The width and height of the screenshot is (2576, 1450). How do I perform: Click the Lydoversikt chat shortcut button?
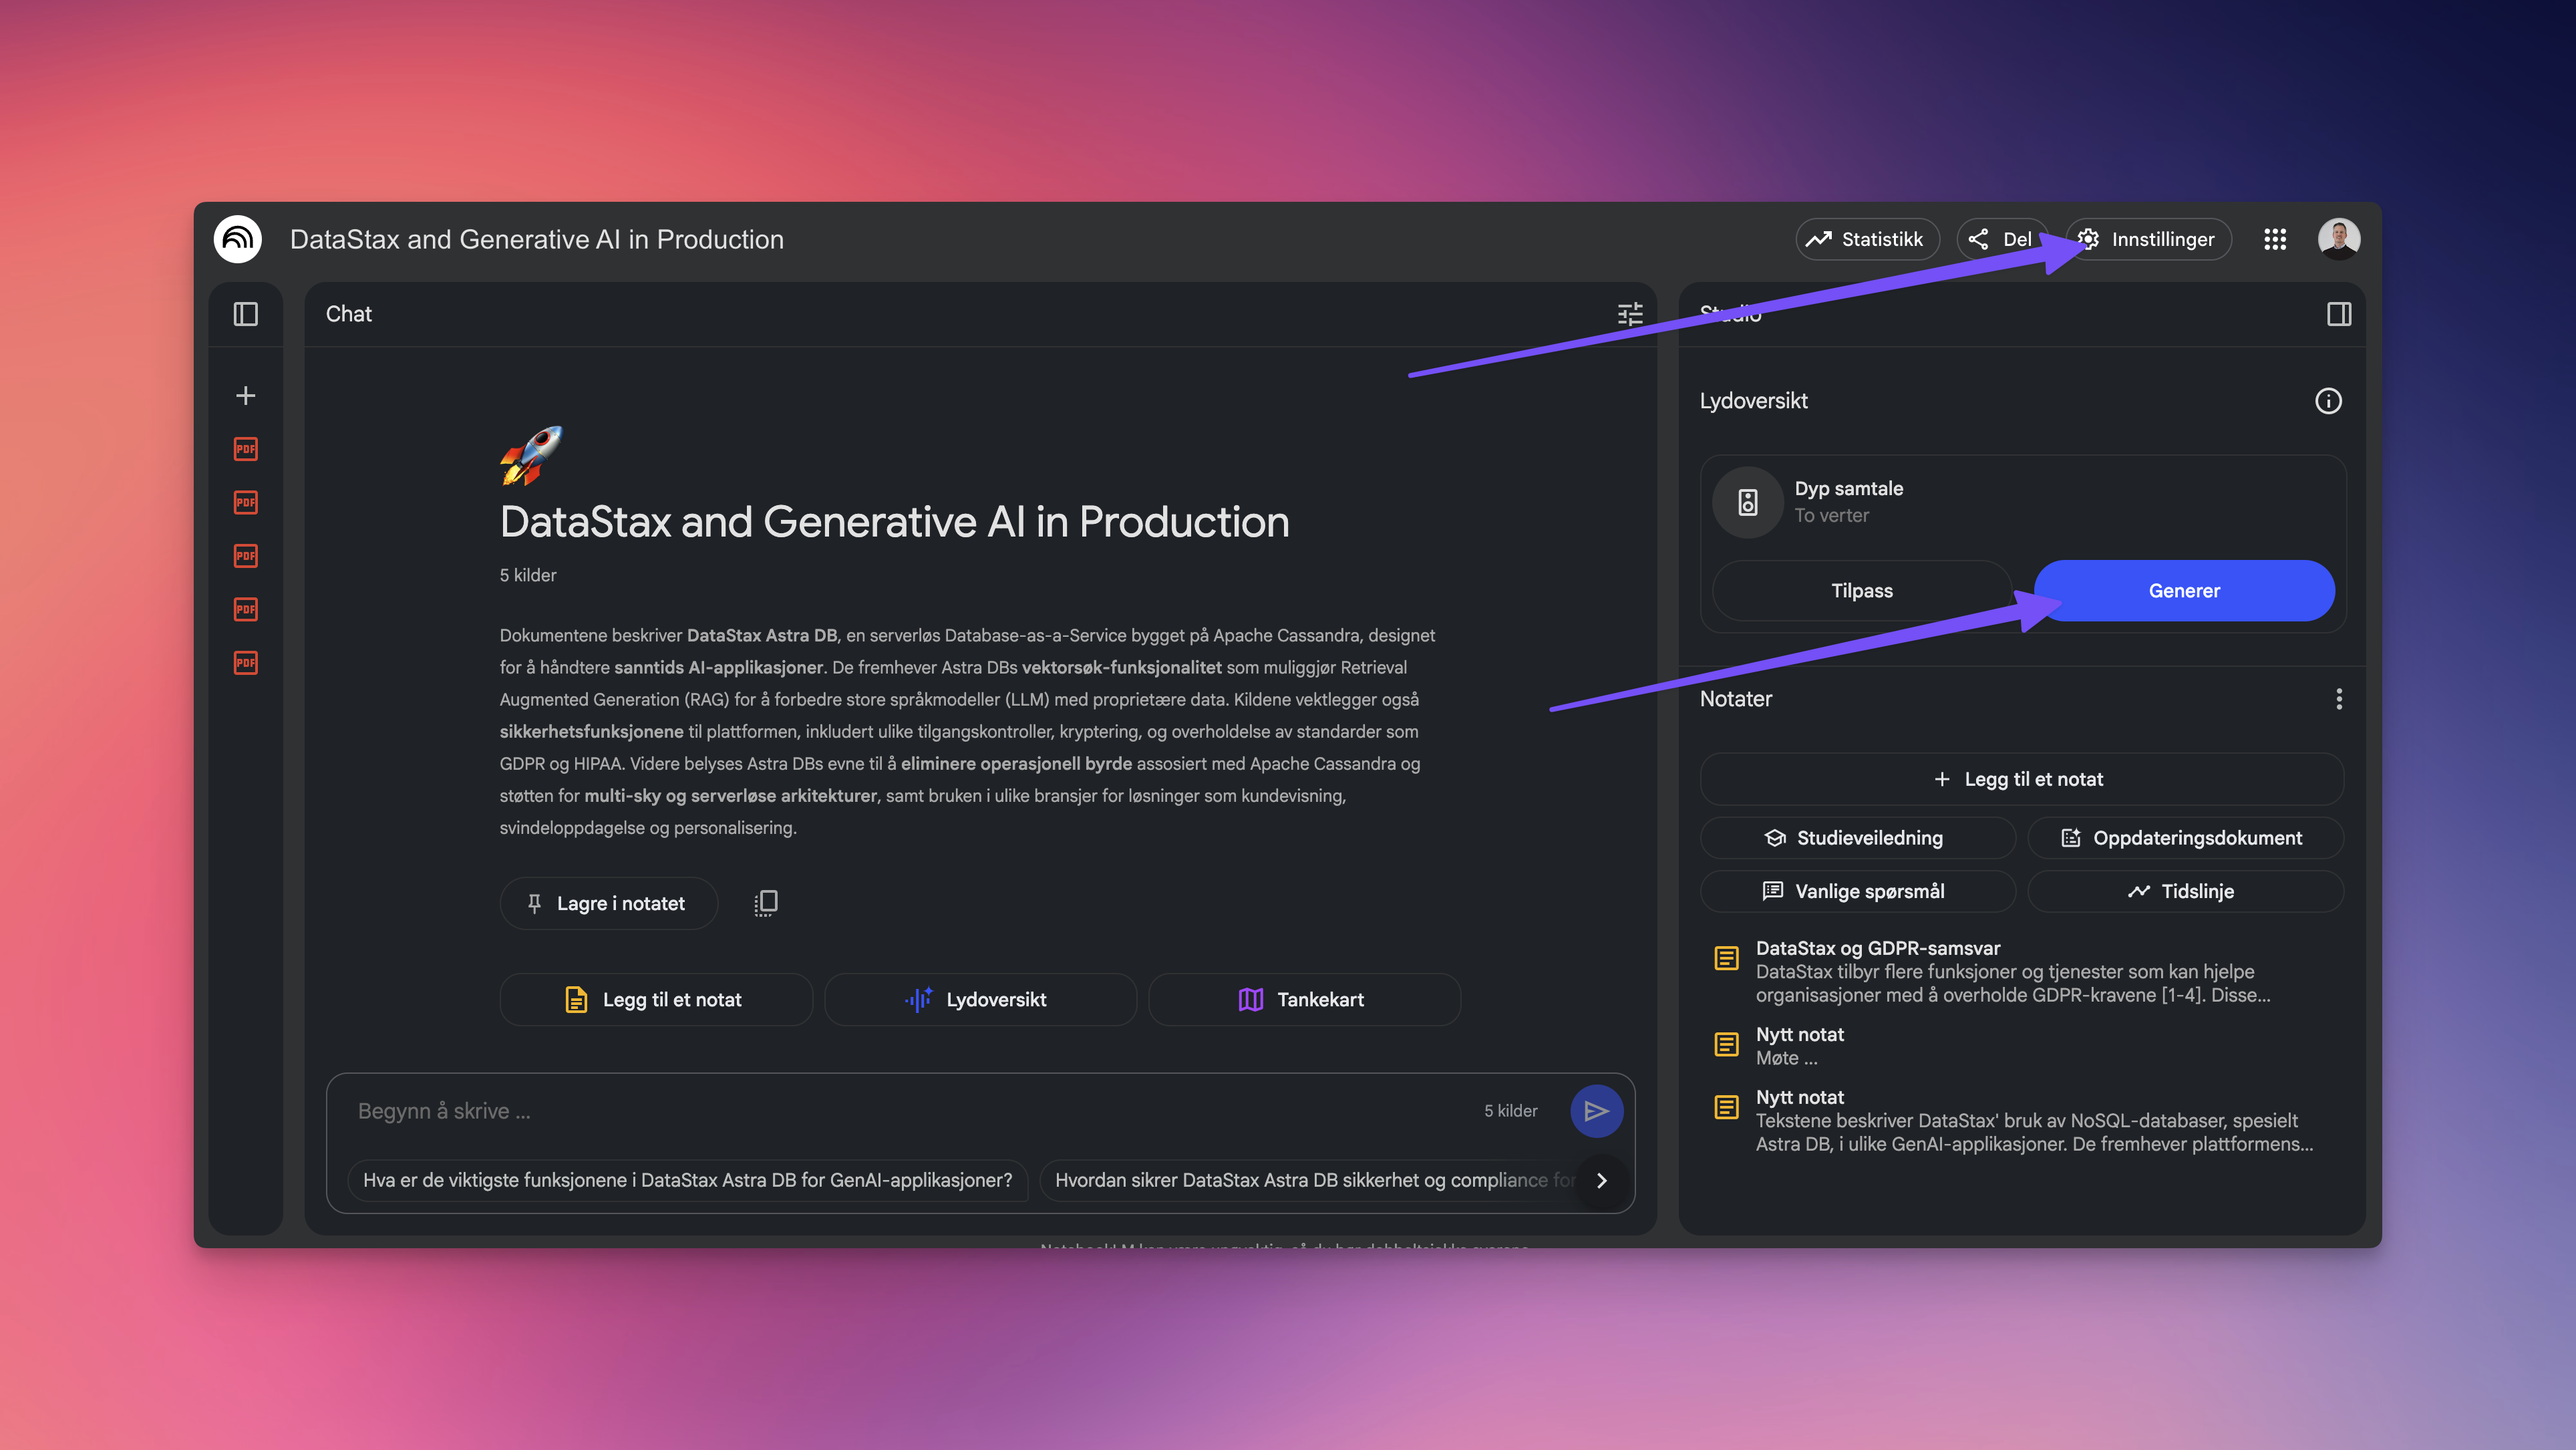(980, 999)
